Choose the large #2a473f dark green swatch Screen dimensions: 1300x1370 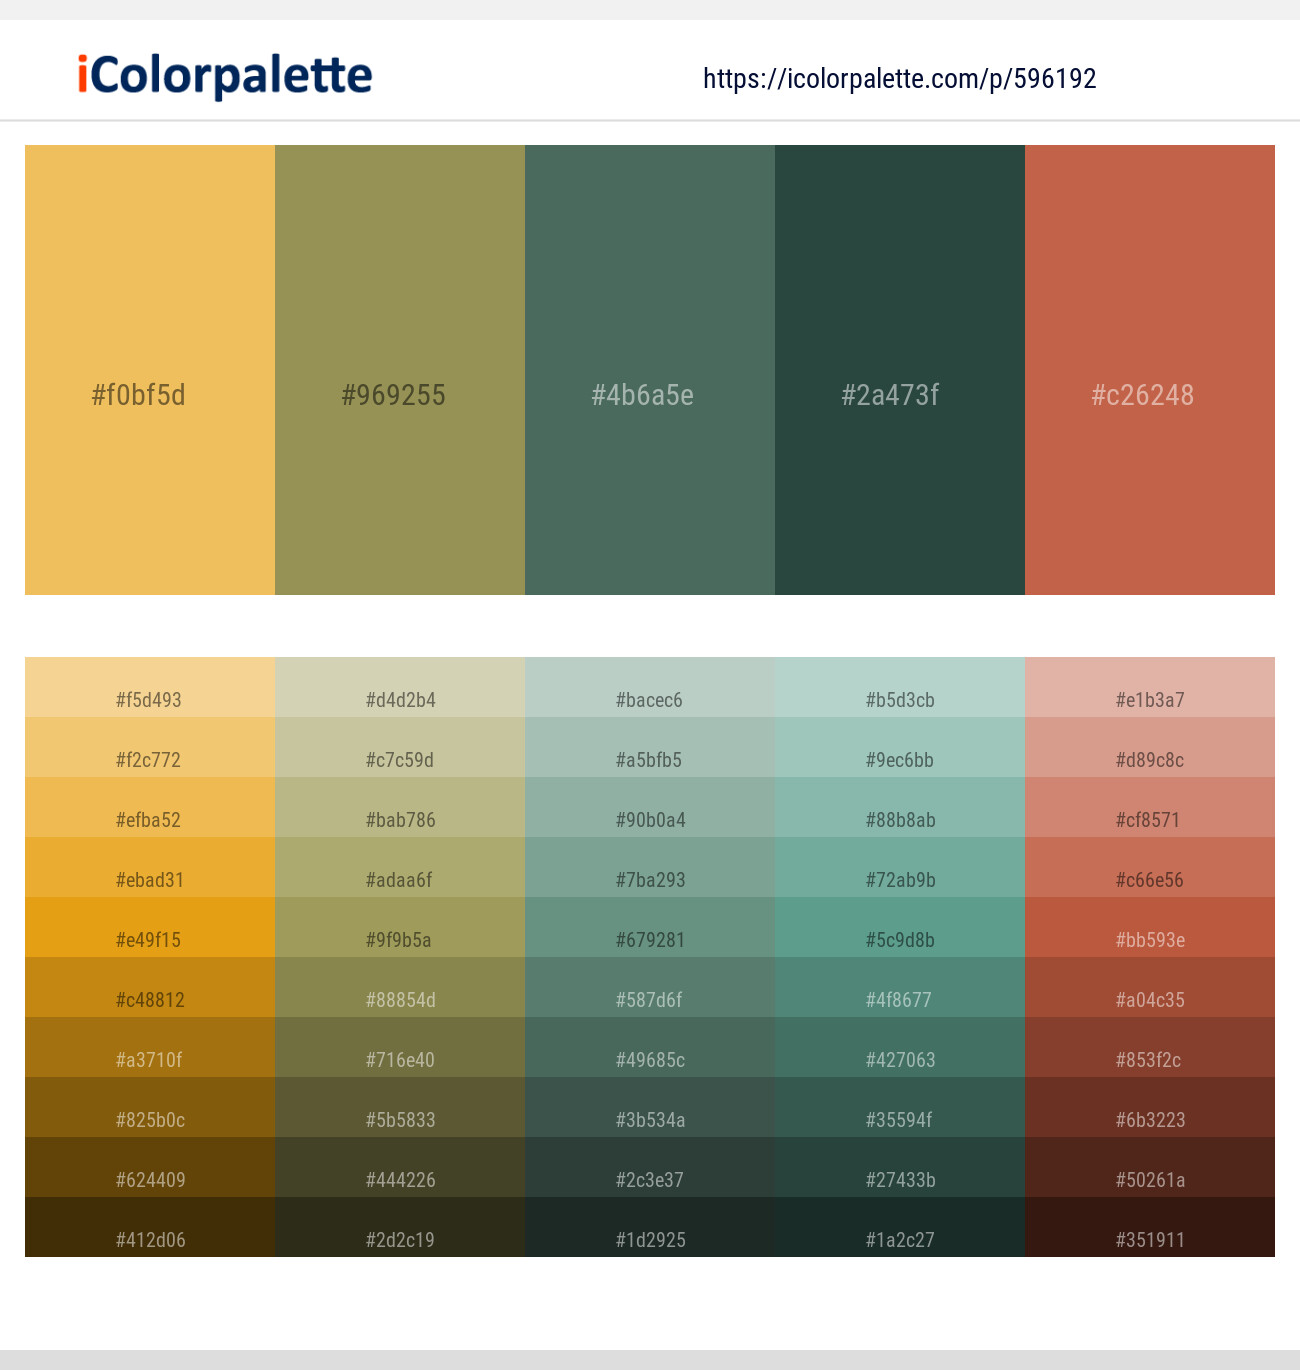click(900, 370)
